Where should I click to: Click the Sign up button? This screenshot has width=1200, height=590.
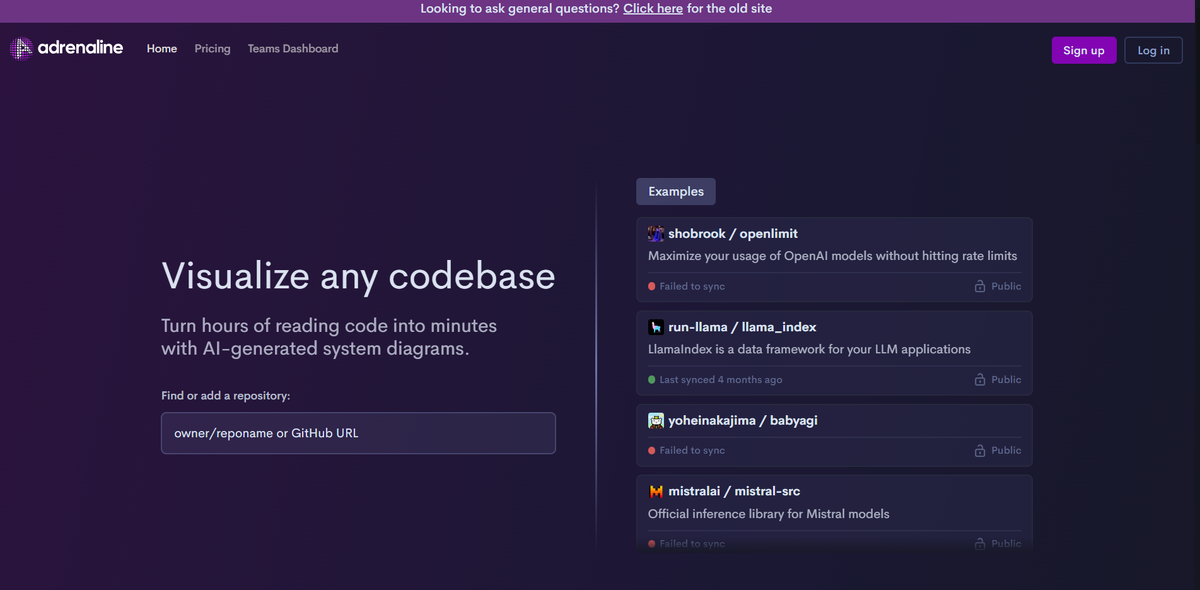[x=1084, y=50]
